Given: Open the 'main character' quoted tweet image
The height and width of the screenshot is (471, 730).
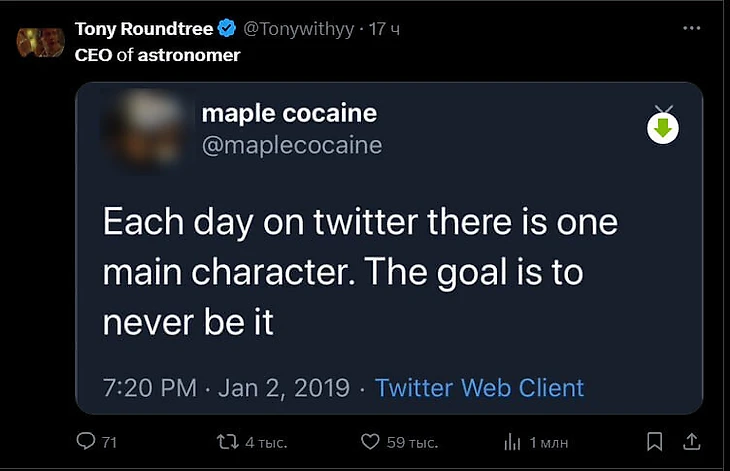Looking at the screenshot, I should [x=360, y=270].
